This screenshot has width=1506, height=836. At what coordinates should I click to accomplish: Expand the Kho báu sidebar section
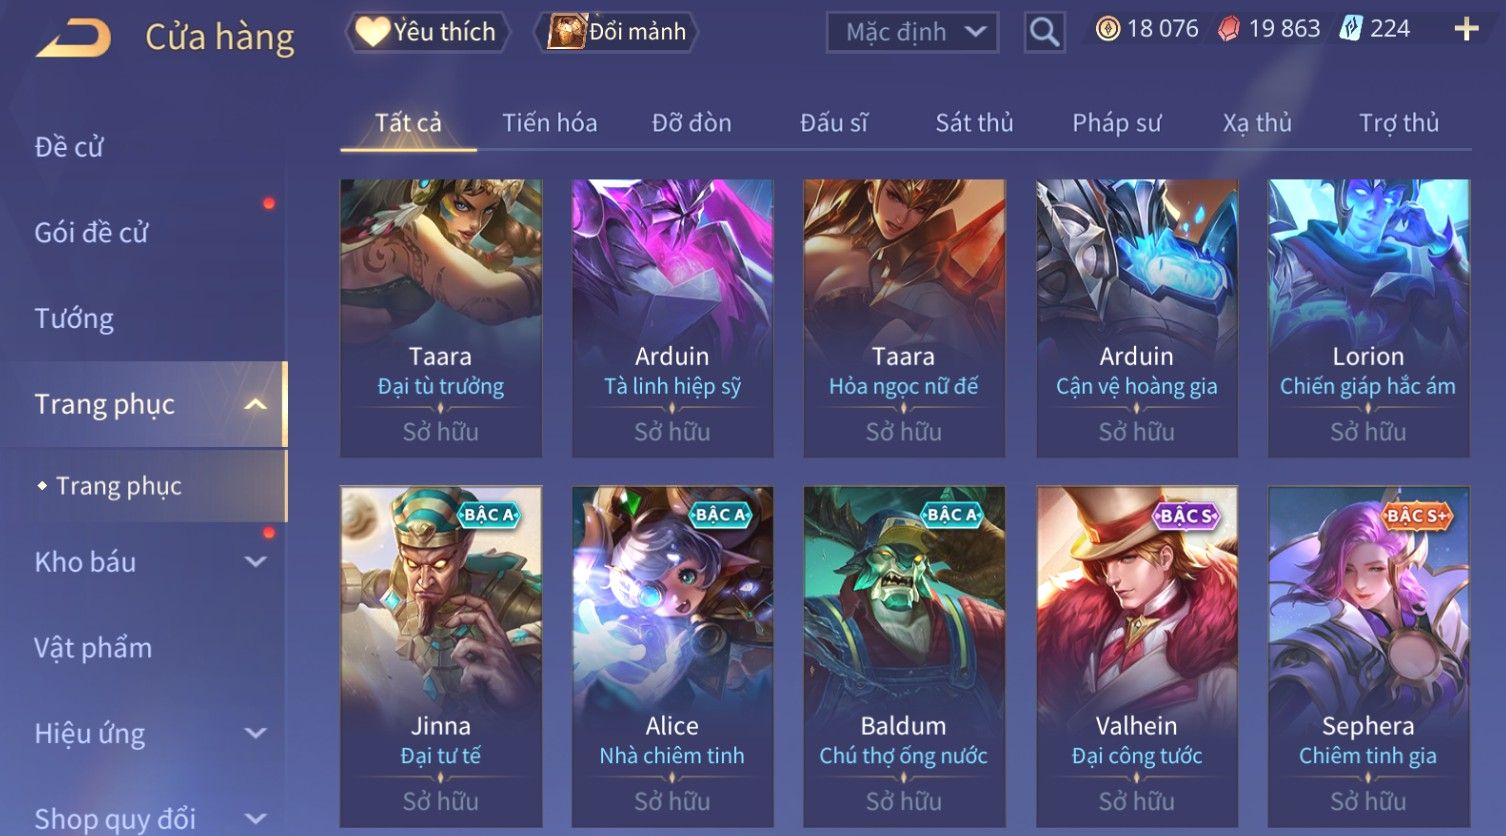pyautogui.click(x=256, y=562)
